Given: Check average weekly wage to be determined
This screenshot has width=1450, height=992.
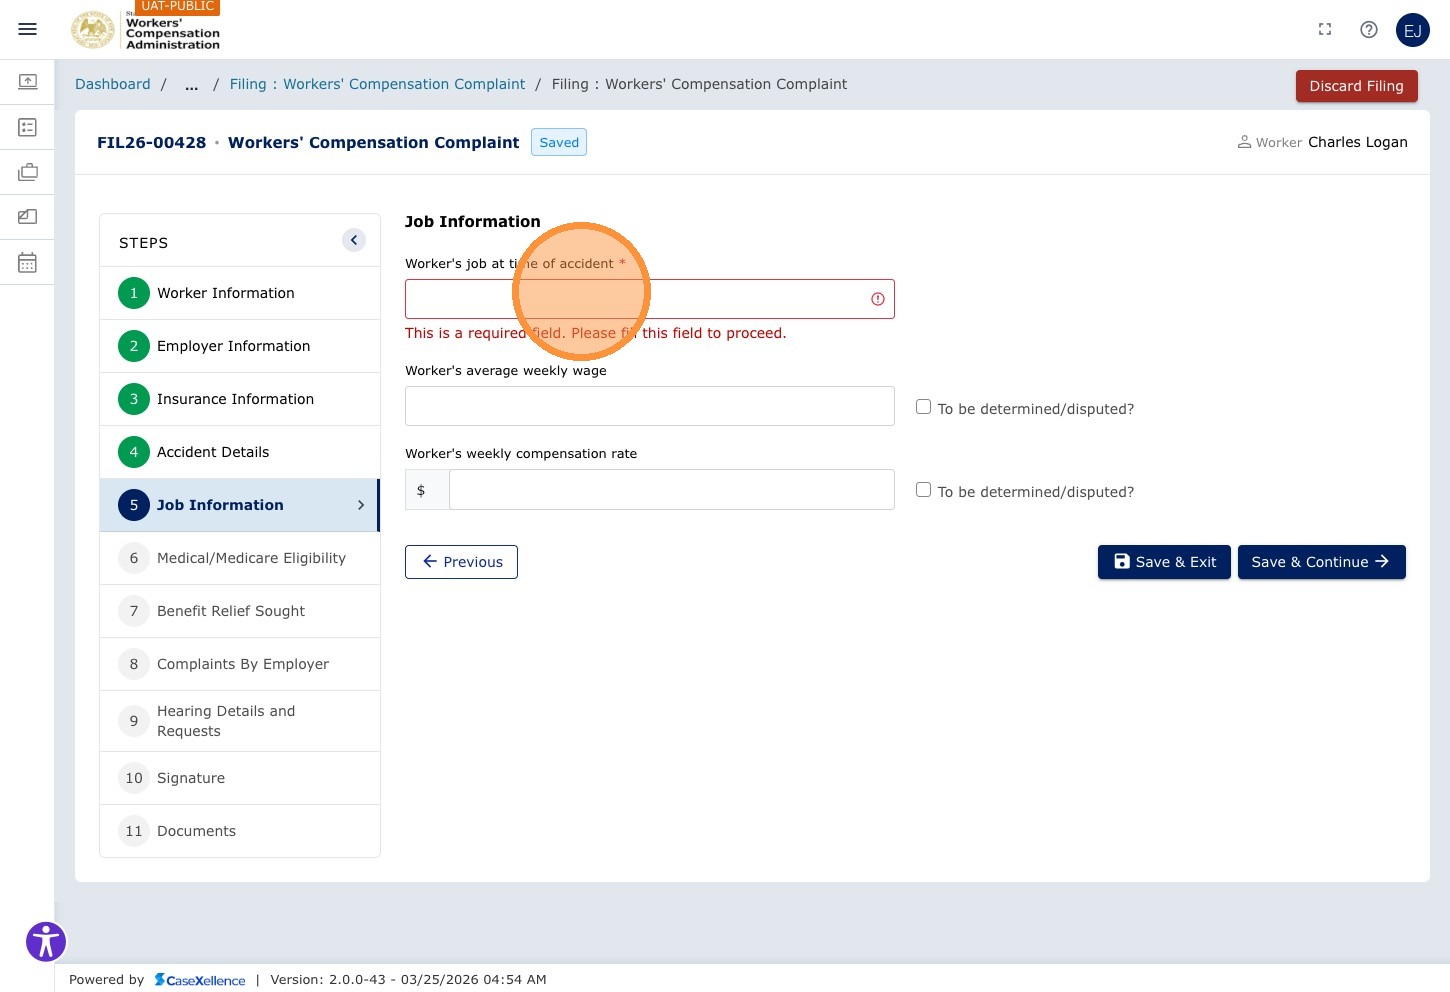Looking at the screenshot, I should (x=924, y=407).
